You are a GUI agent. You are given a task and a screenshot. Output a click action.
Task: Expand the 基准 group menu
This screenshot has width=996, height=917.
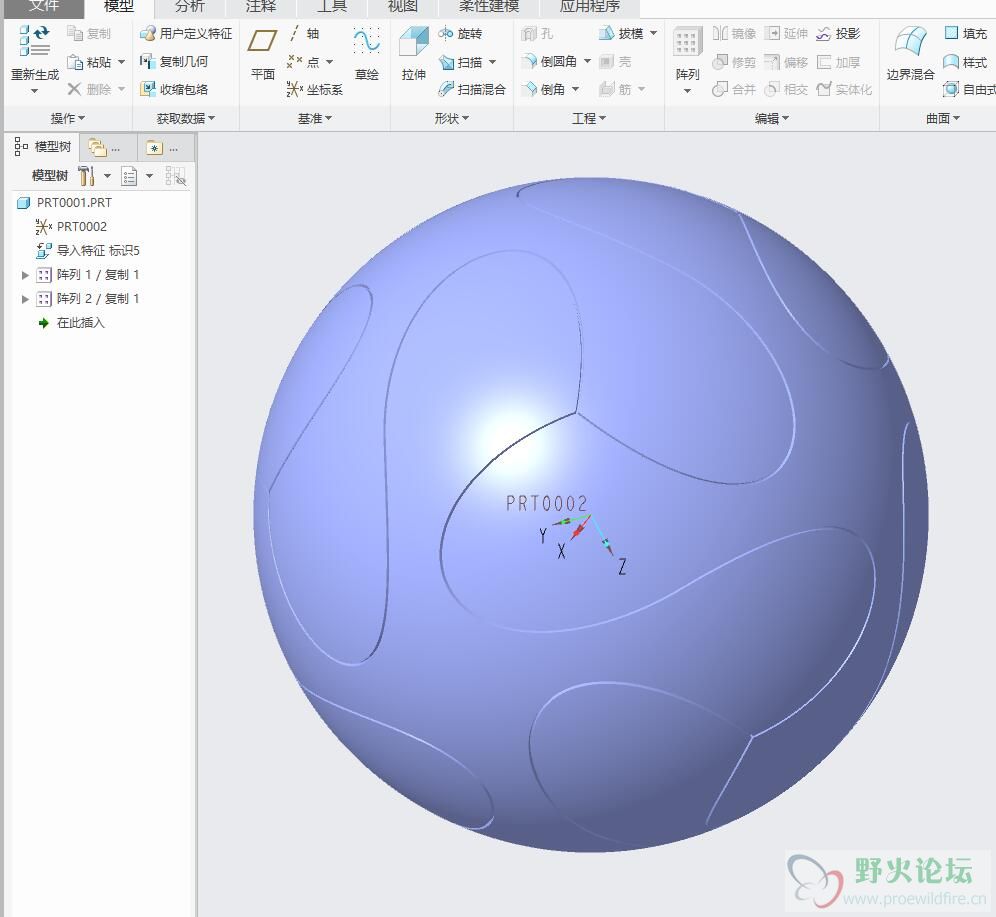click(315, 118)
